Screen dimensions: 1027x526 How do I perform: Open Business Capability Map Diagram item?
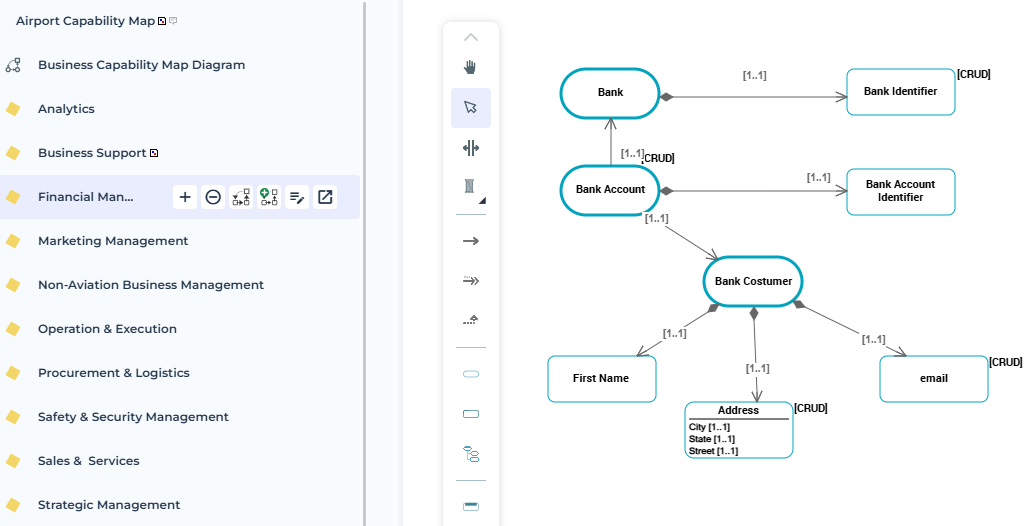click(141, 65)
